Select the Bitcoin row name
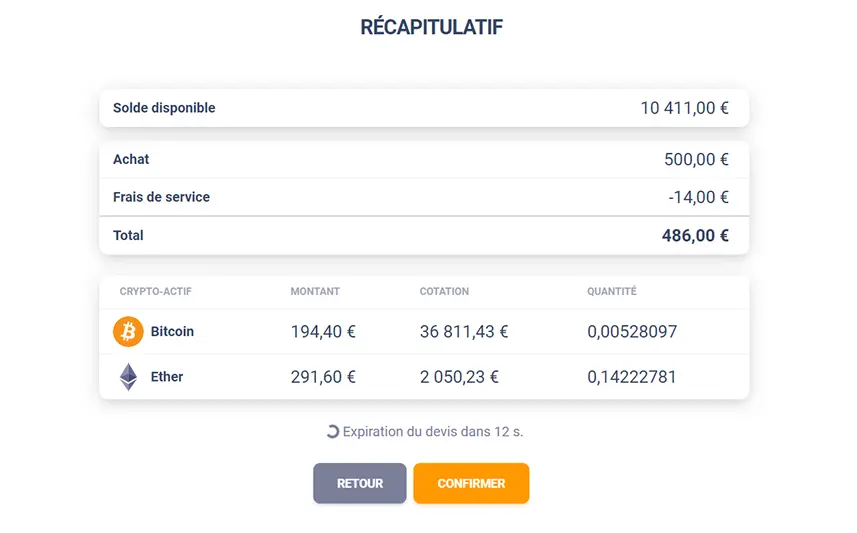The width and height of the screenshot is (857, 533). pos(172,331)
